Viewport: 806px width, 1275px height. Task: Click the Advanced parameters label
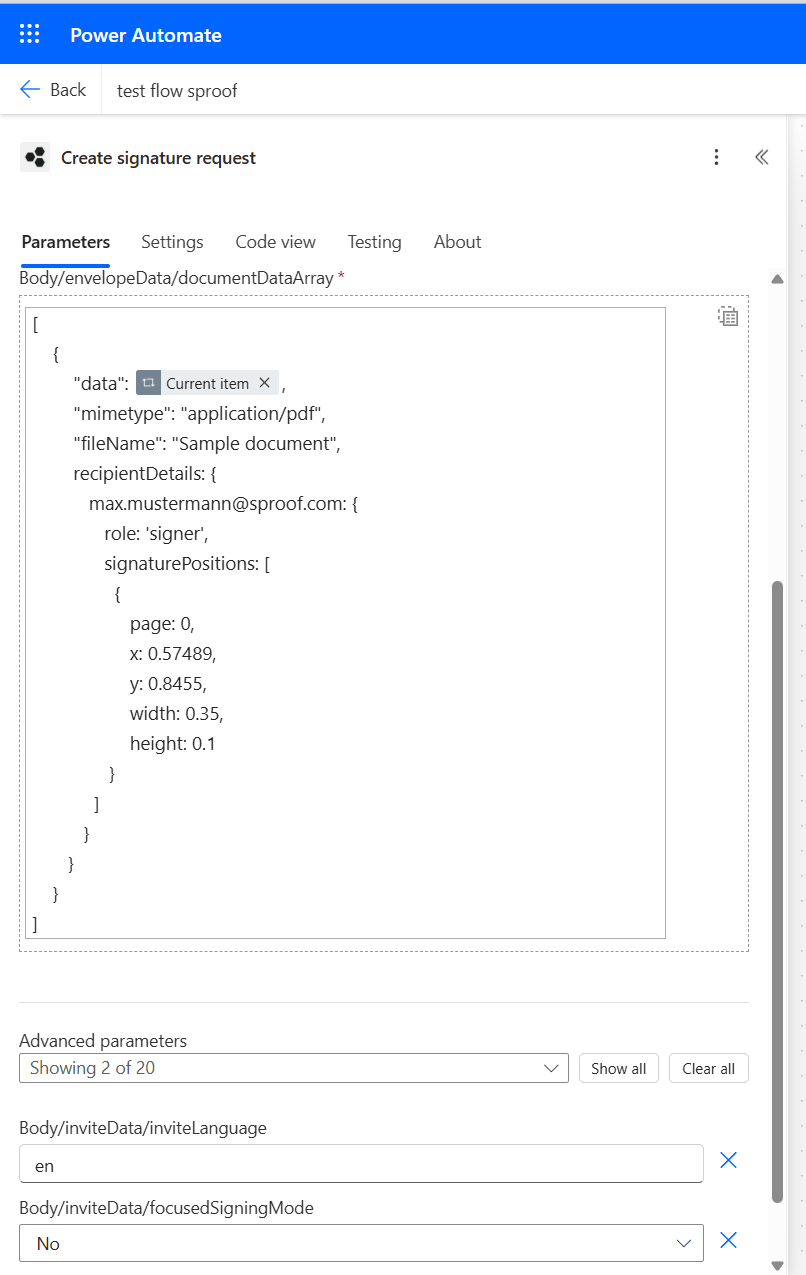tap(103, 1040)
